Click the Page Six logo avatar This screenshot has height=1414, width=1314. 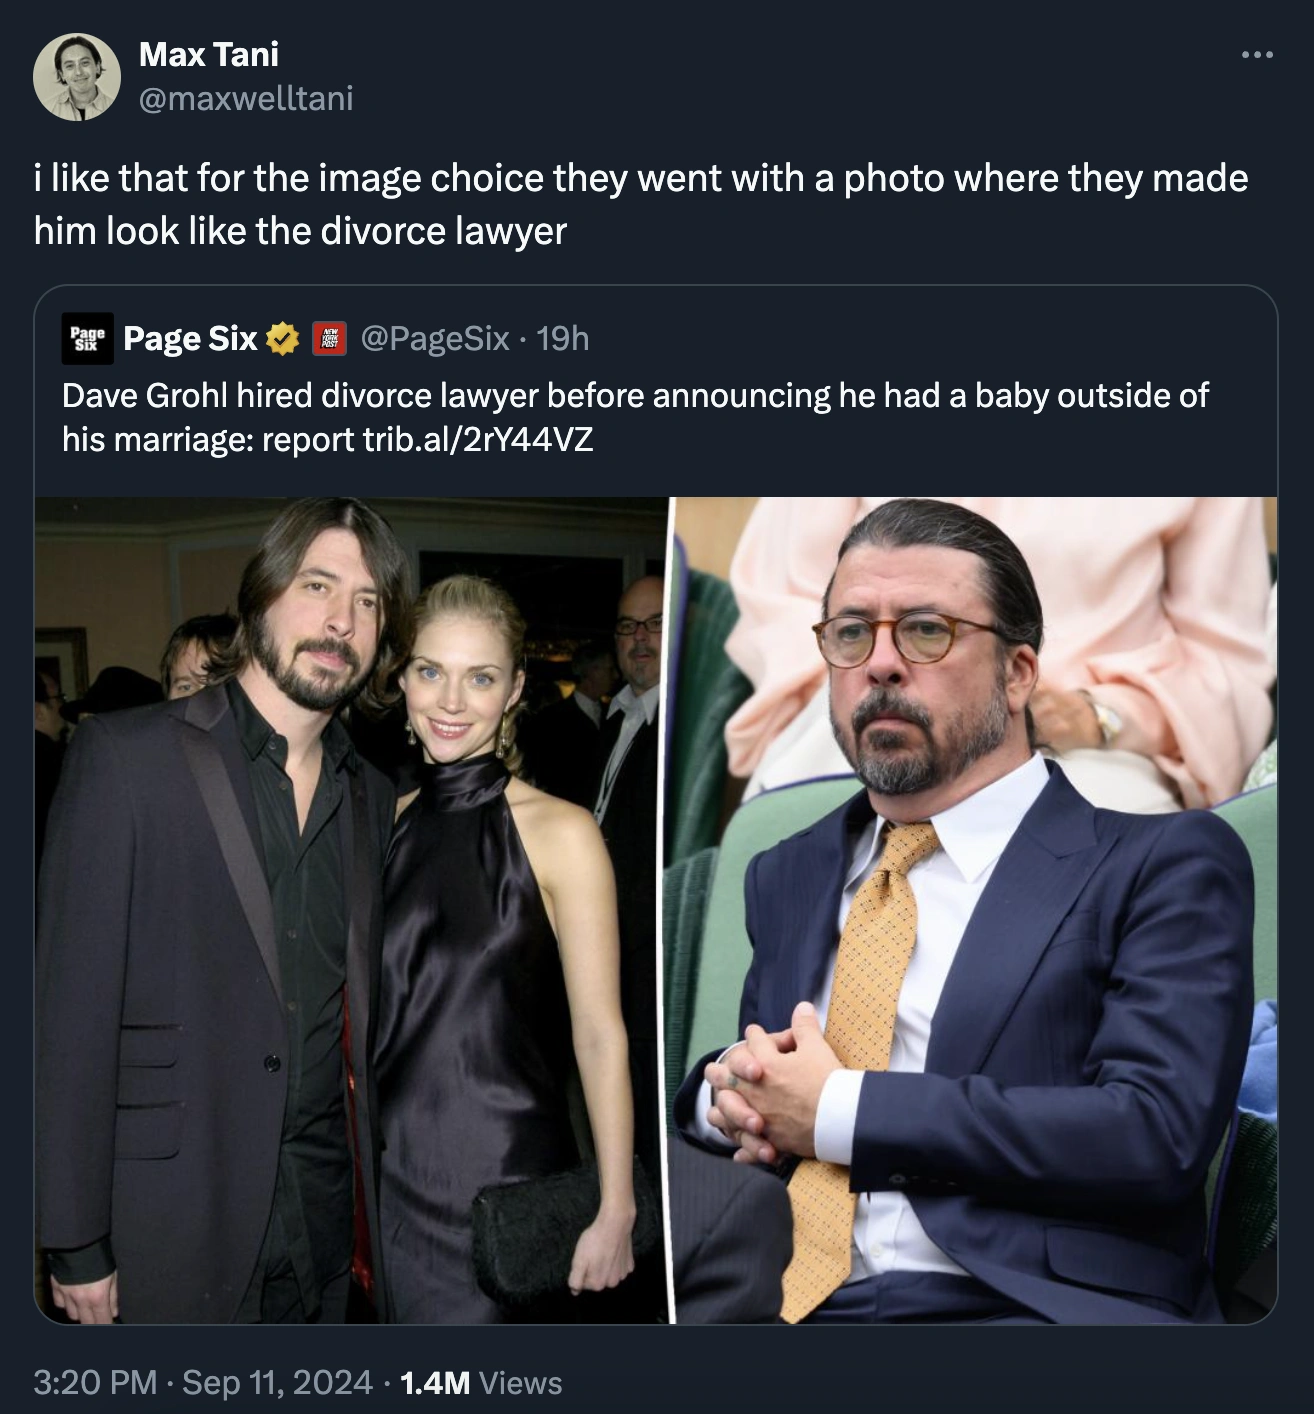88,339
